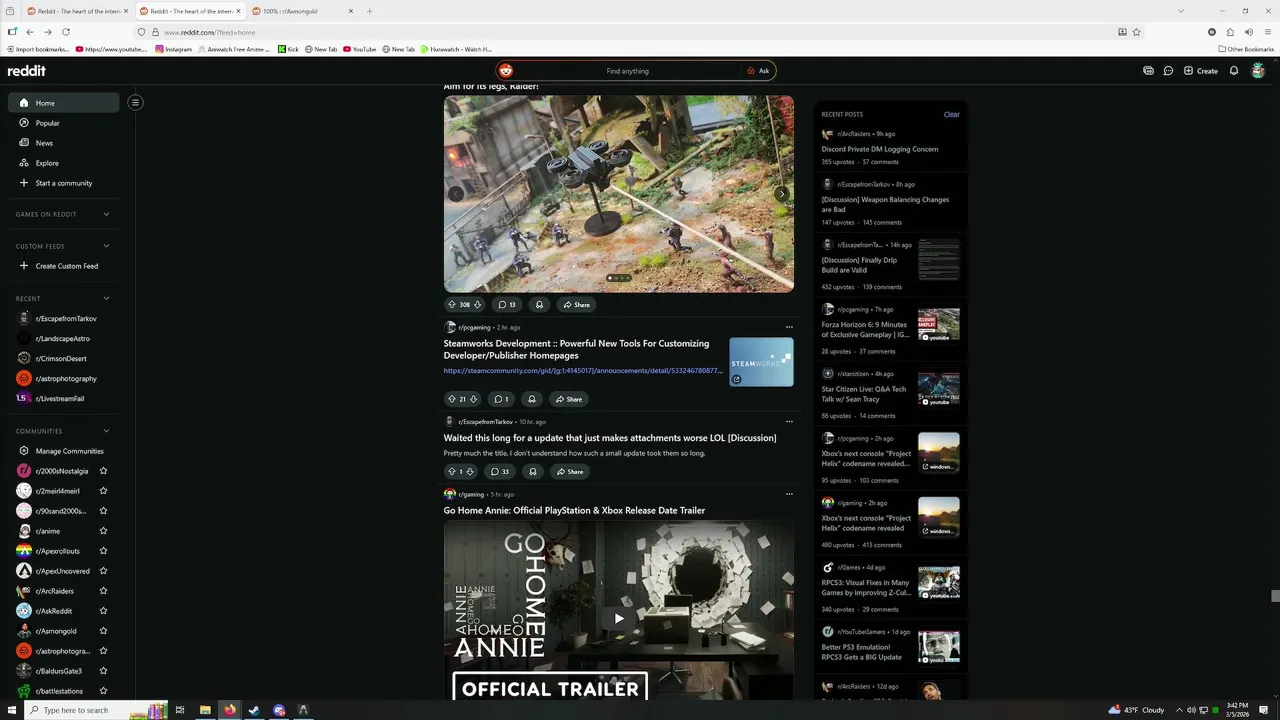Give award to the Steamworks post
This screenshot has height=720, width=1280.
pos(532,399)
